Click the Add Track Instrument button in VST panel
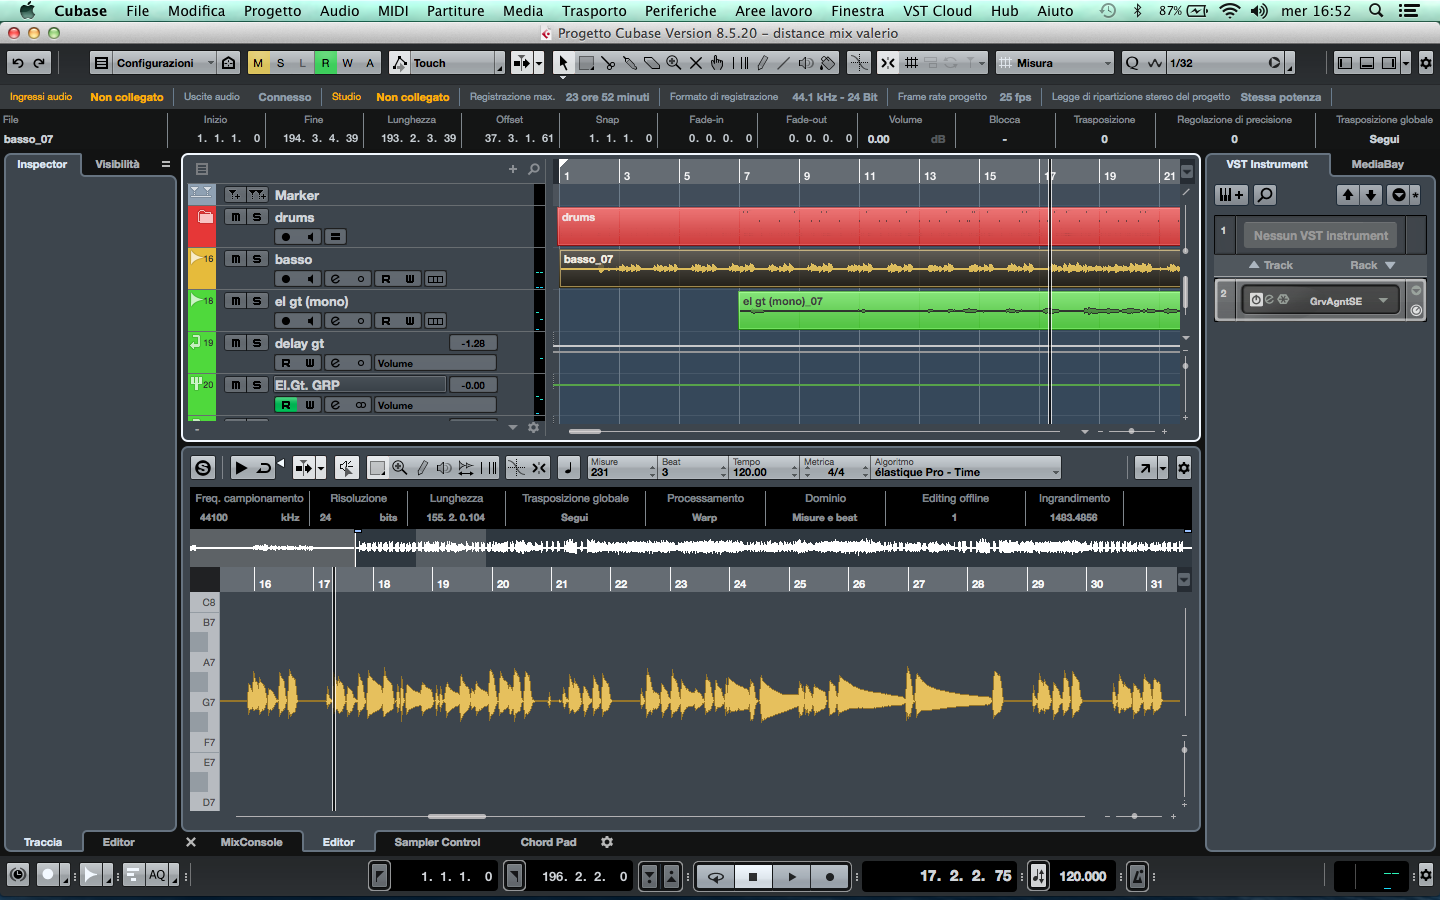The height and width of the screenshot is (900, 1440). [1231, 195]
